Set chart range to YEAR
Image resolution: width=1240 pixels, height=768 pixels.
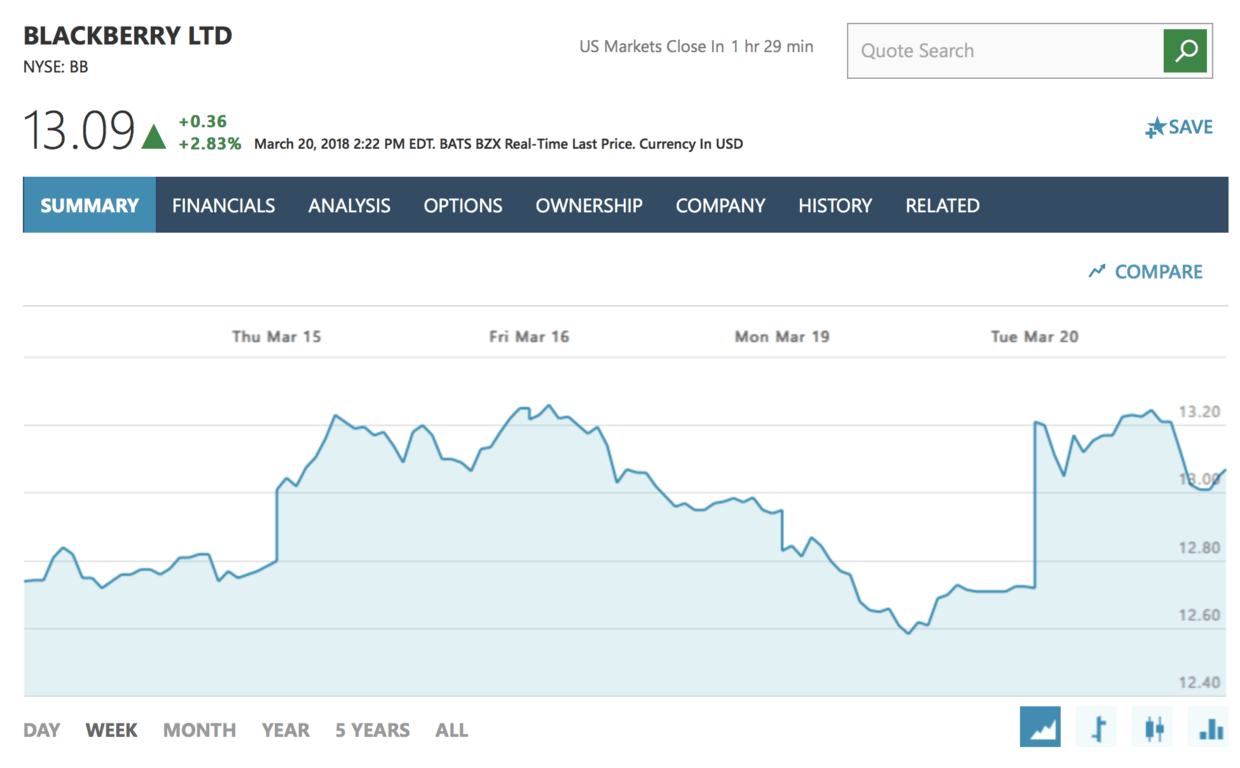point(285,730)
